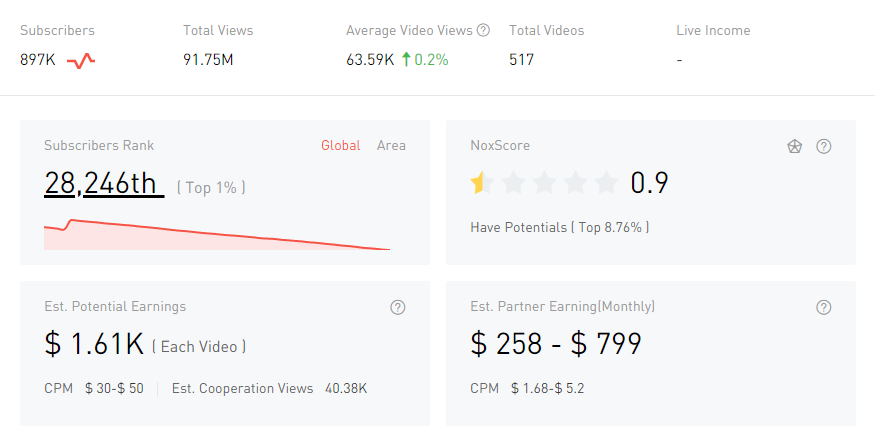This screenshot has width=875, height=445.
Task: Click the help icon next to Average Video Views
Action: click(483, 31)
